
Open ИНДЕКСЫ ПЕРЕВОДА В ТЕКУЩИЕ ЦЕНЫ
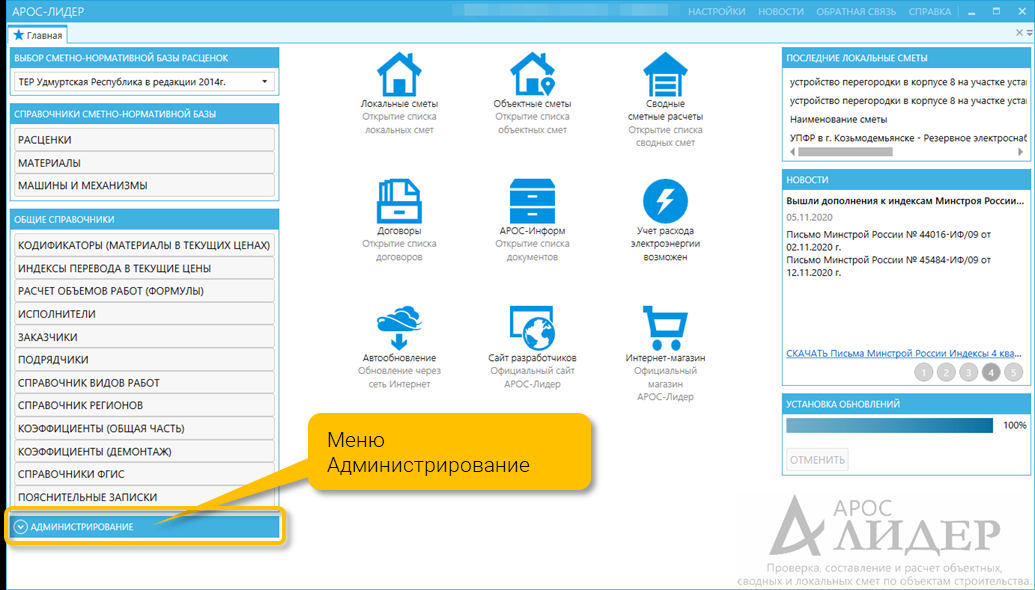pos(144,268)
